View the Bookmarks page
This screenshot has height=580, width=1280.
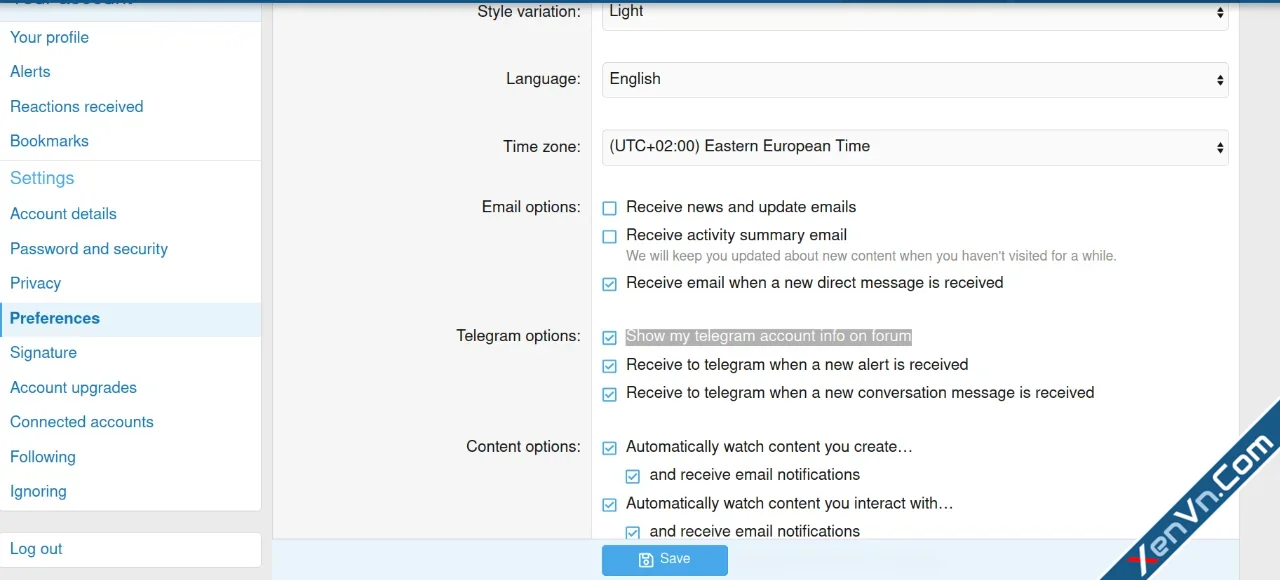(49, 141)
